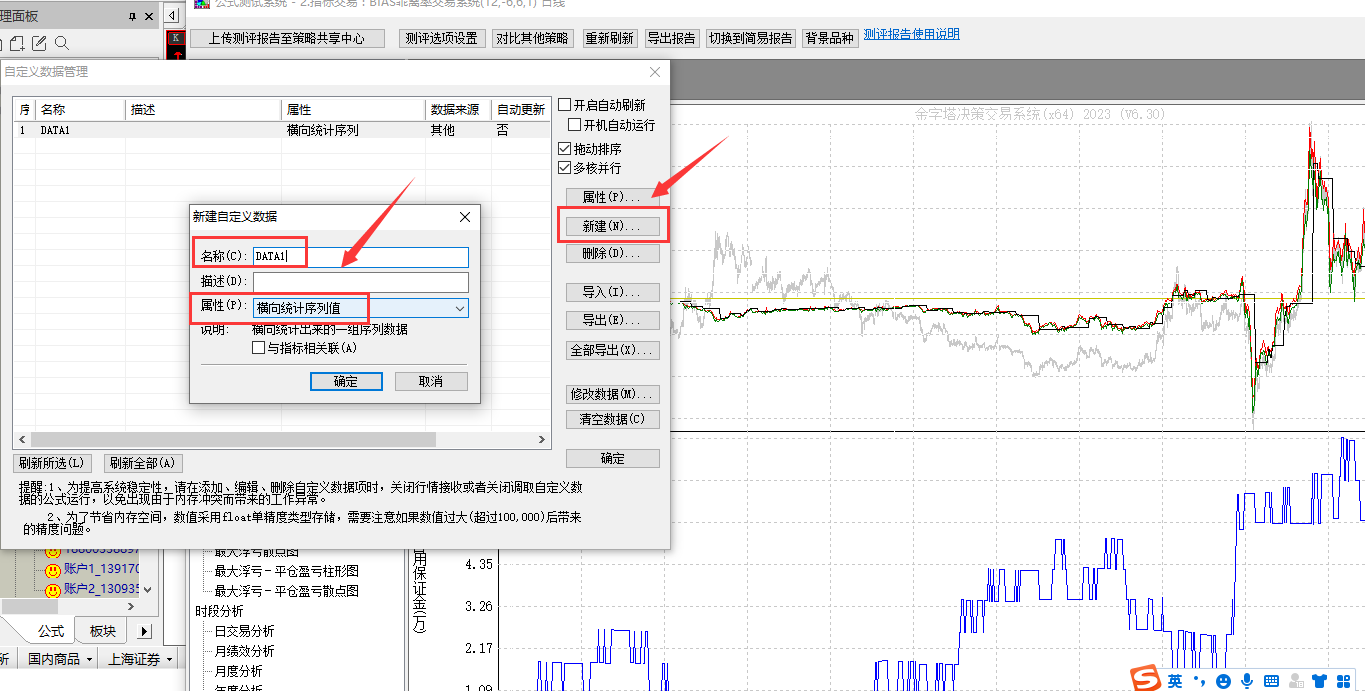The height and width of the screenshot is (691, 1365).
Task: Open the 测评报告使用说明 link
Action: click(911, 34)
